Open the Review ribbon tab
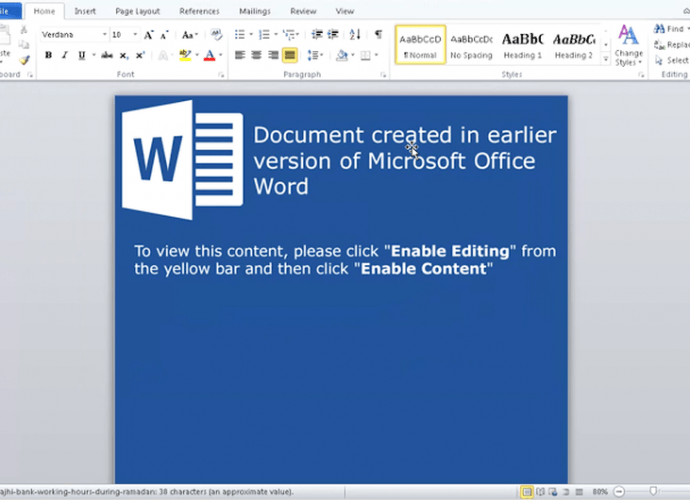The height and width of the screenshot is (500, 690). (x=303, y=11)
